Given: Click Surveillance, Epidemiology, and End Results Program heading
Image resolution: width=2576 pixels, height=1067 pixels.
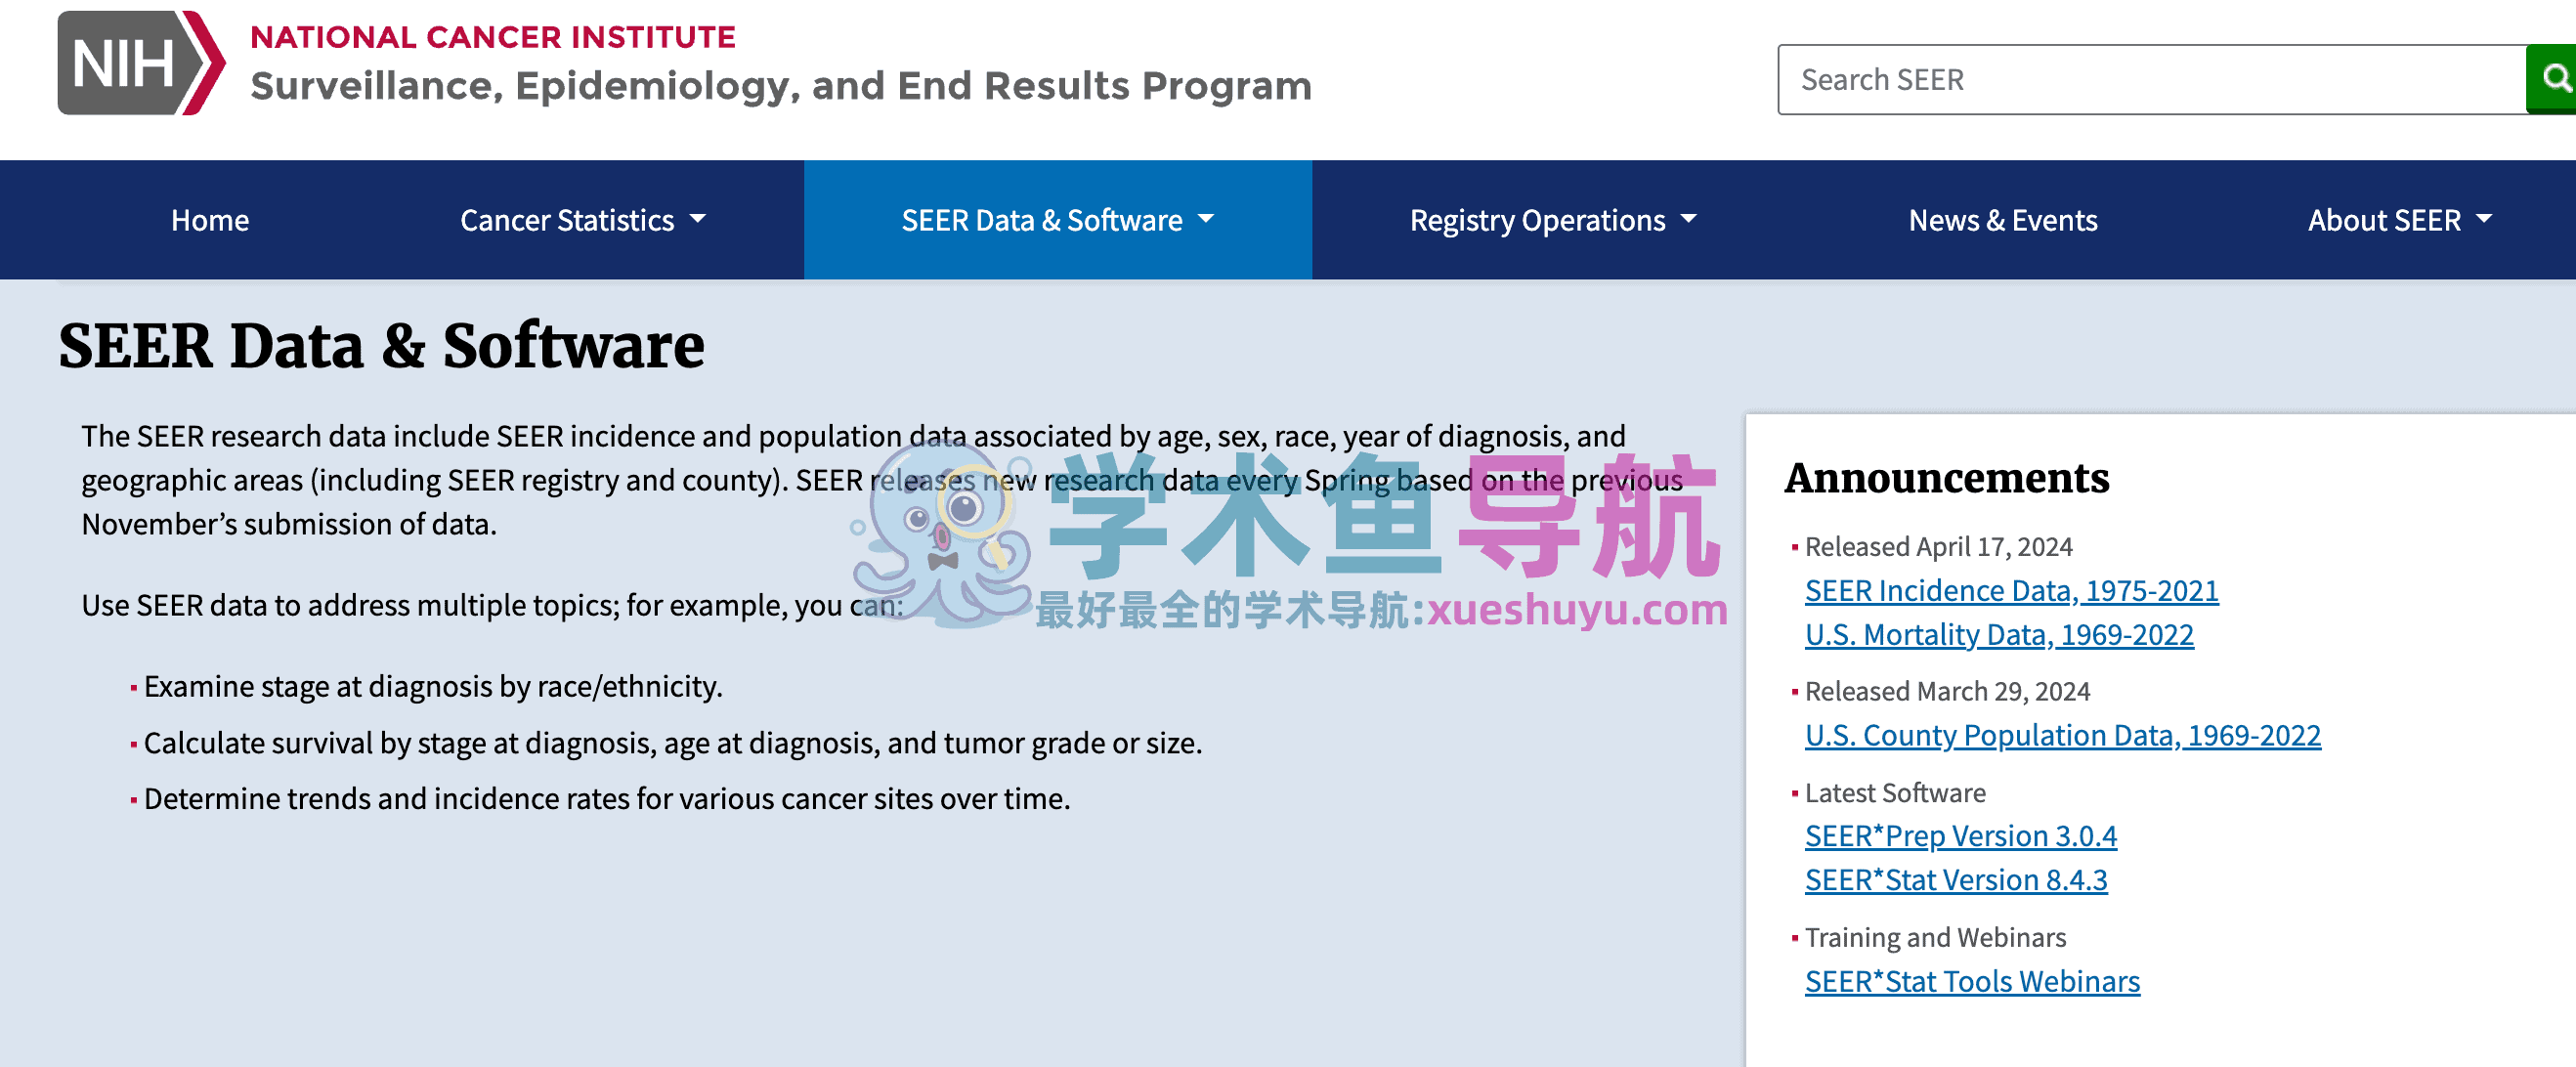Looking at the screenshot, I should (x=780, y=86).
